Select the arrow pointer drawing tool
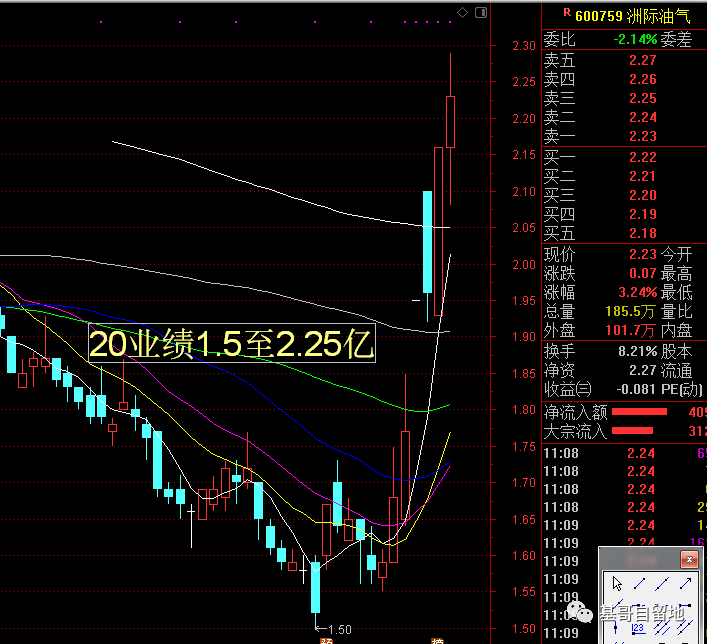 point(617,584)
